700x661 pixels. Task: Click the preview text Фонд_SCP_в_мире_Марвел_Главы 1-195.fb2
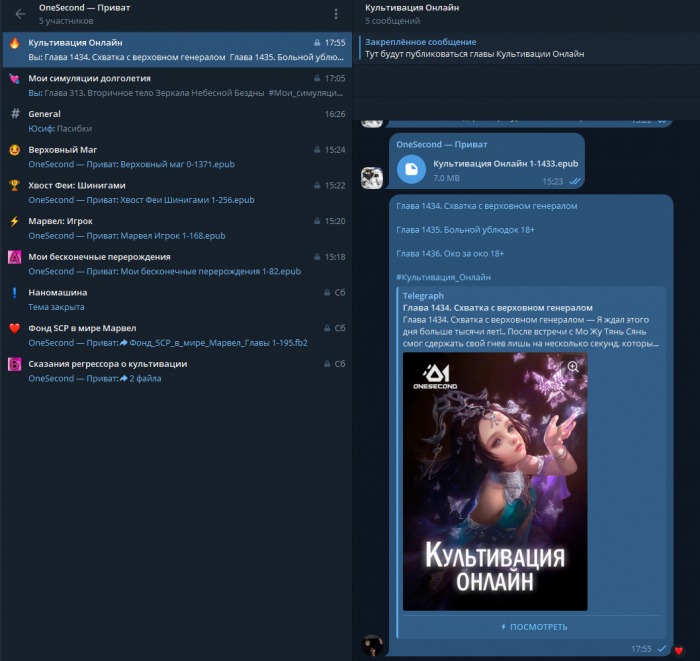[218, 343]
